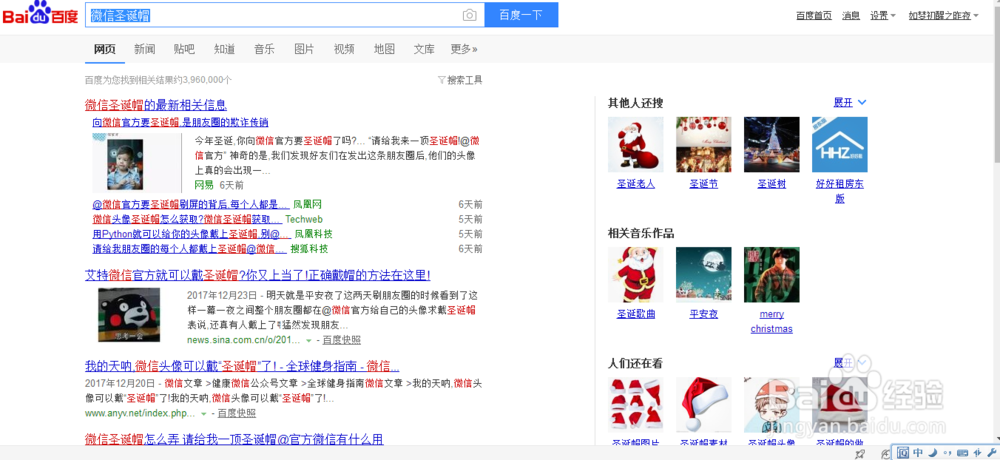1000x460 pixels.
Task: Click the 圣诞老人 image
Action: [x=635, y=144]
